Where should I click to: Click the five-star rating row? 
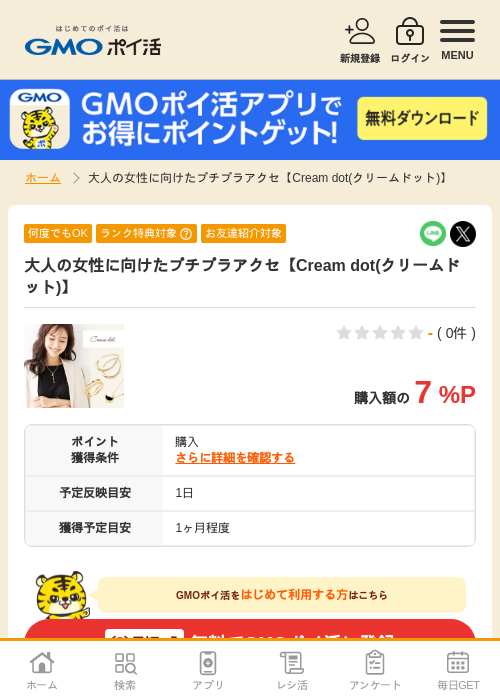pyautogui.click(x=380, y=333)
